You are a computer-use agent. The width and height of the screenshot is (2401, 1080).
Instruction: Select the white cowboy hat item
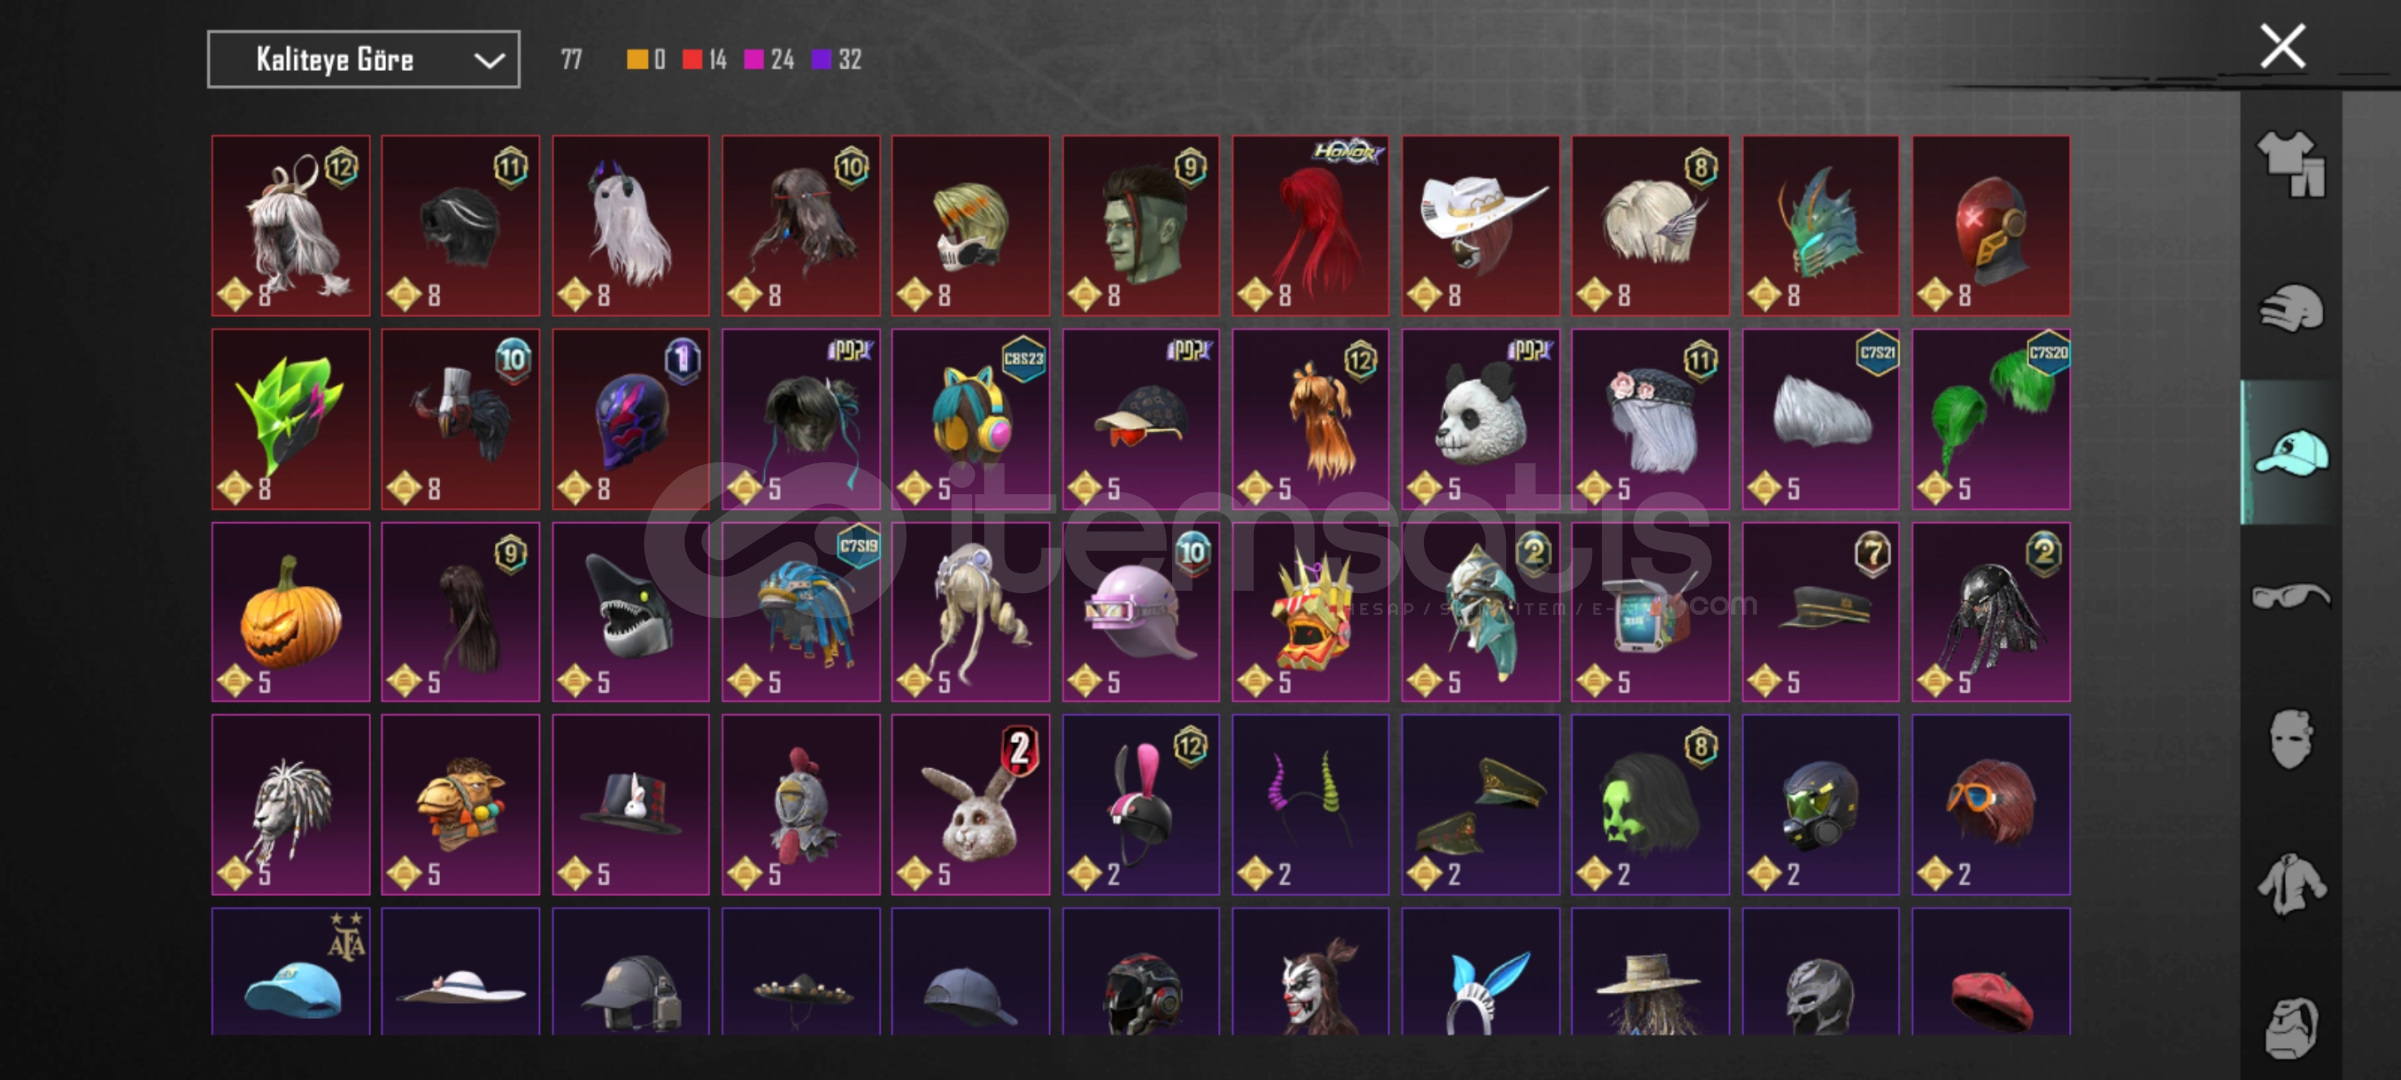1481,226
